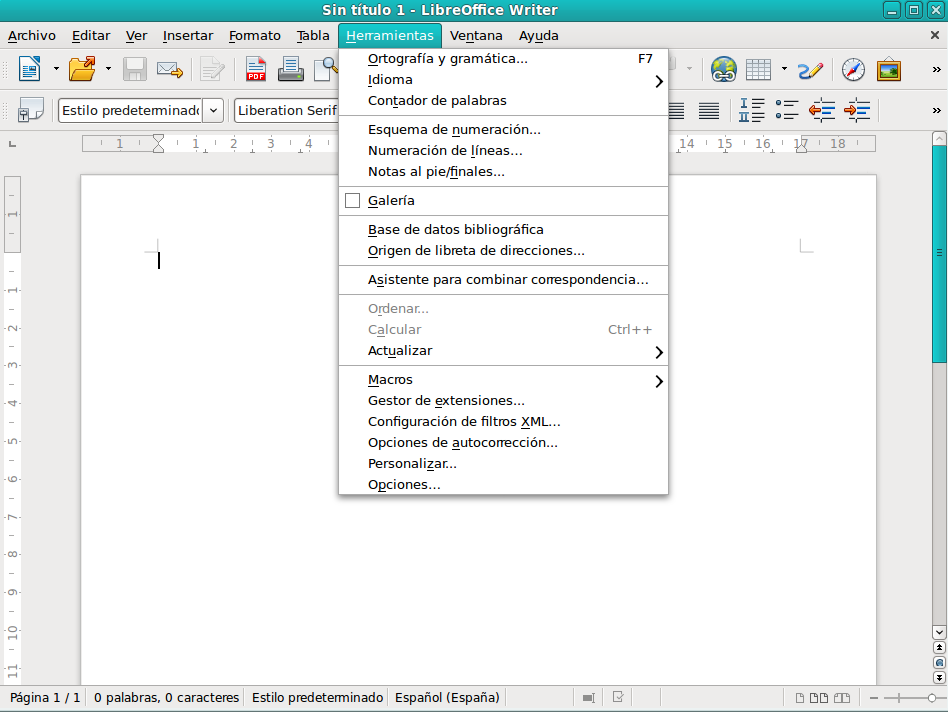The height and width of the screenshot is (712, 948).
Task: Click the Edit file mode icon
Action: pos(212,69)
